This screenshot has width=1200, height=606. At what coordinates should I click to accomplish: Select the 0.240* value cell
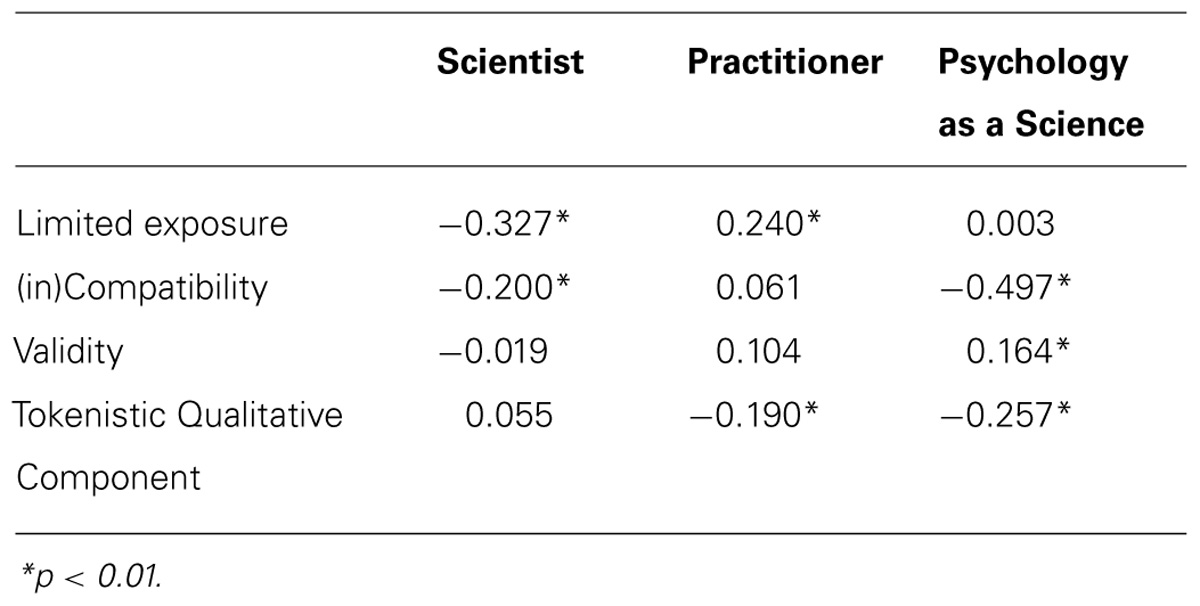[x=768, y=224]
